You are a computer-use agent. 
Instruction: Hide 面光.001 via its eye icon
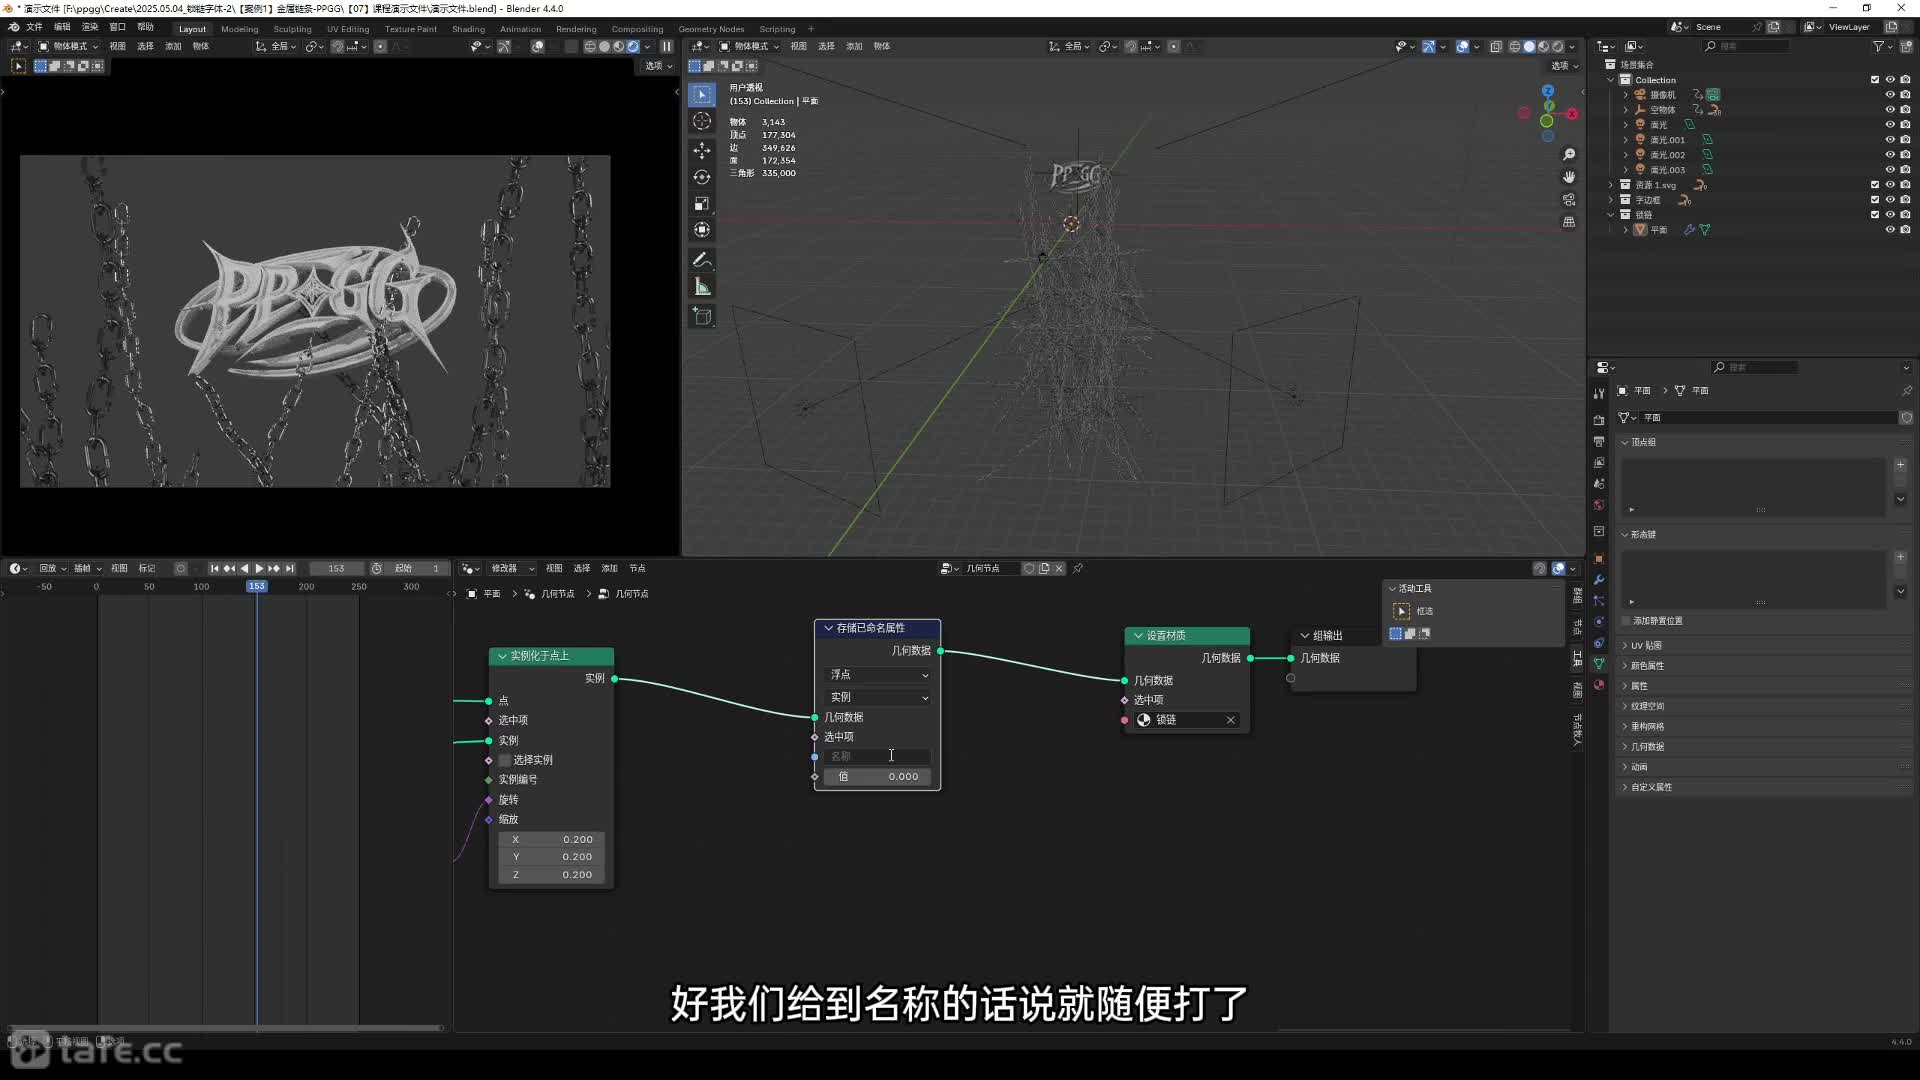[1890, 140]
